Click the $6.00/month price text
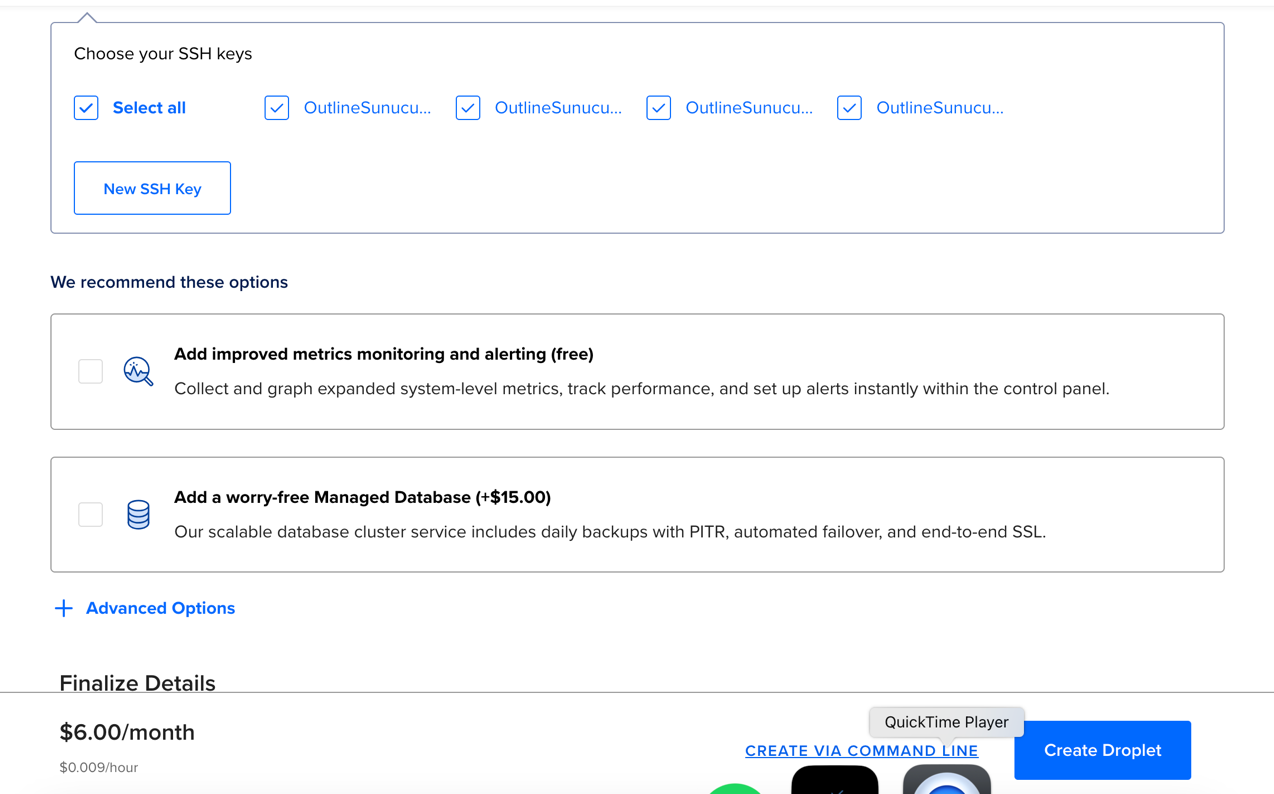 [127, 732]
